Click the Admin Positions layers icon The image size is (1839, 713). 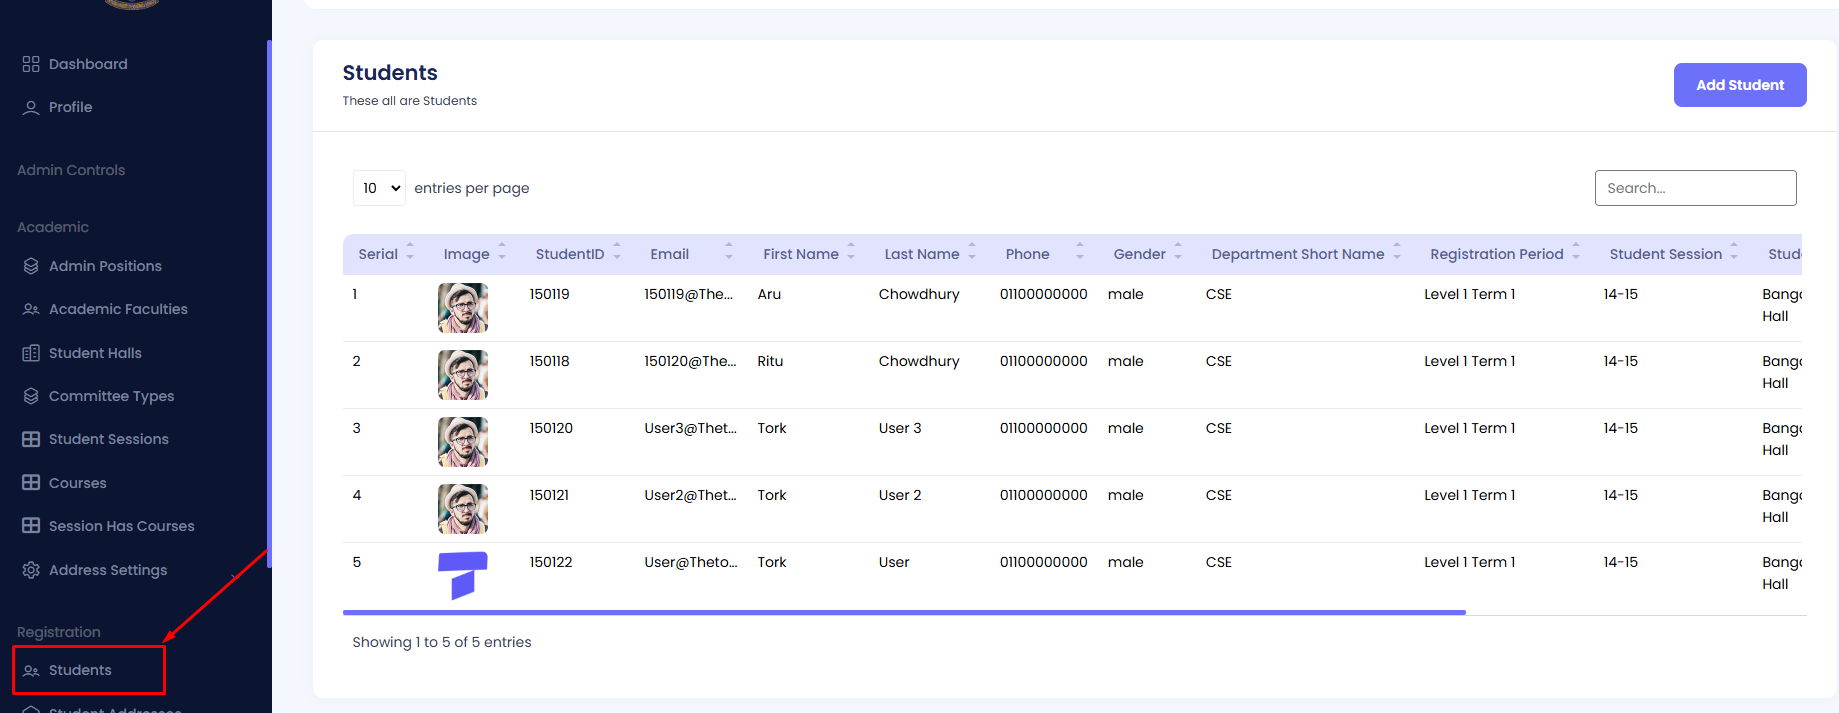coord(31,266)
